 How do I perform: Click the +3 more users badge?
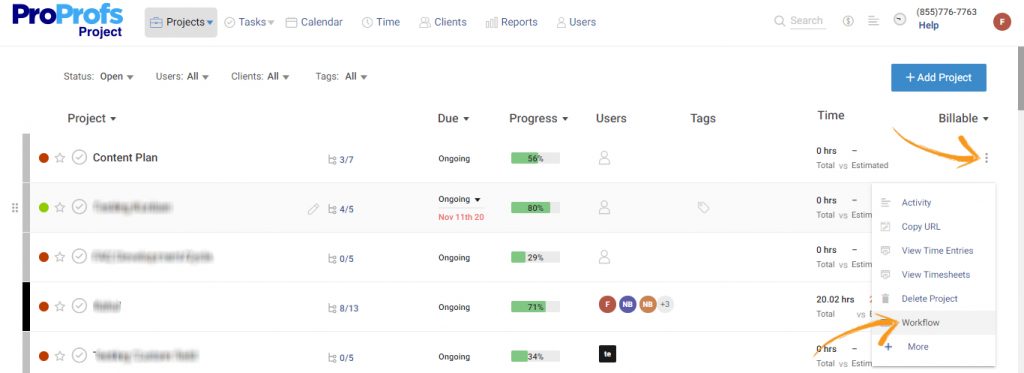tap(665, 304)
